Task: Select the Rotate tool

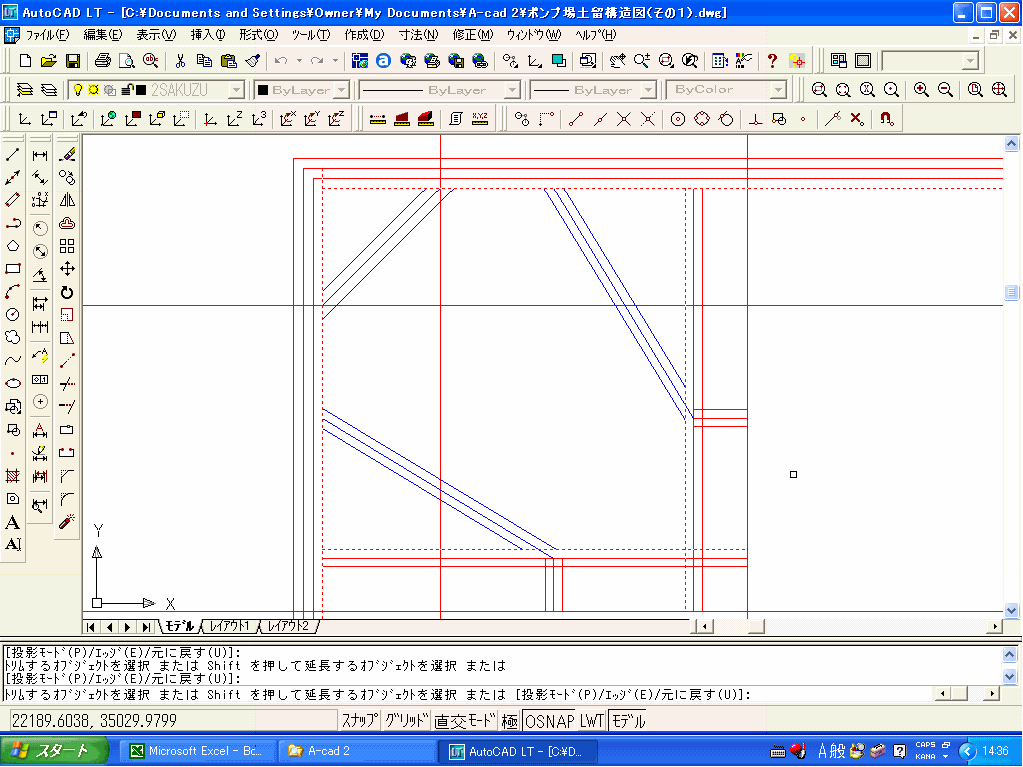Action: click(x=67, y=292)
